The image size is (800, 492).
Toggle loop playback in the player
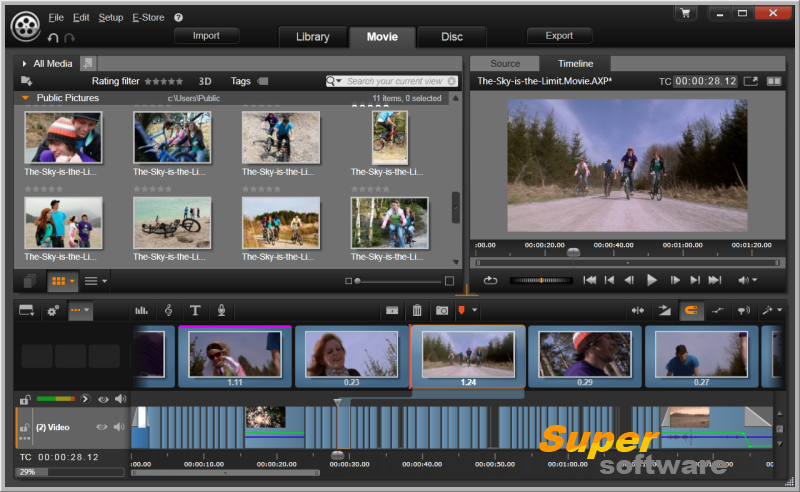click(490, 281)
